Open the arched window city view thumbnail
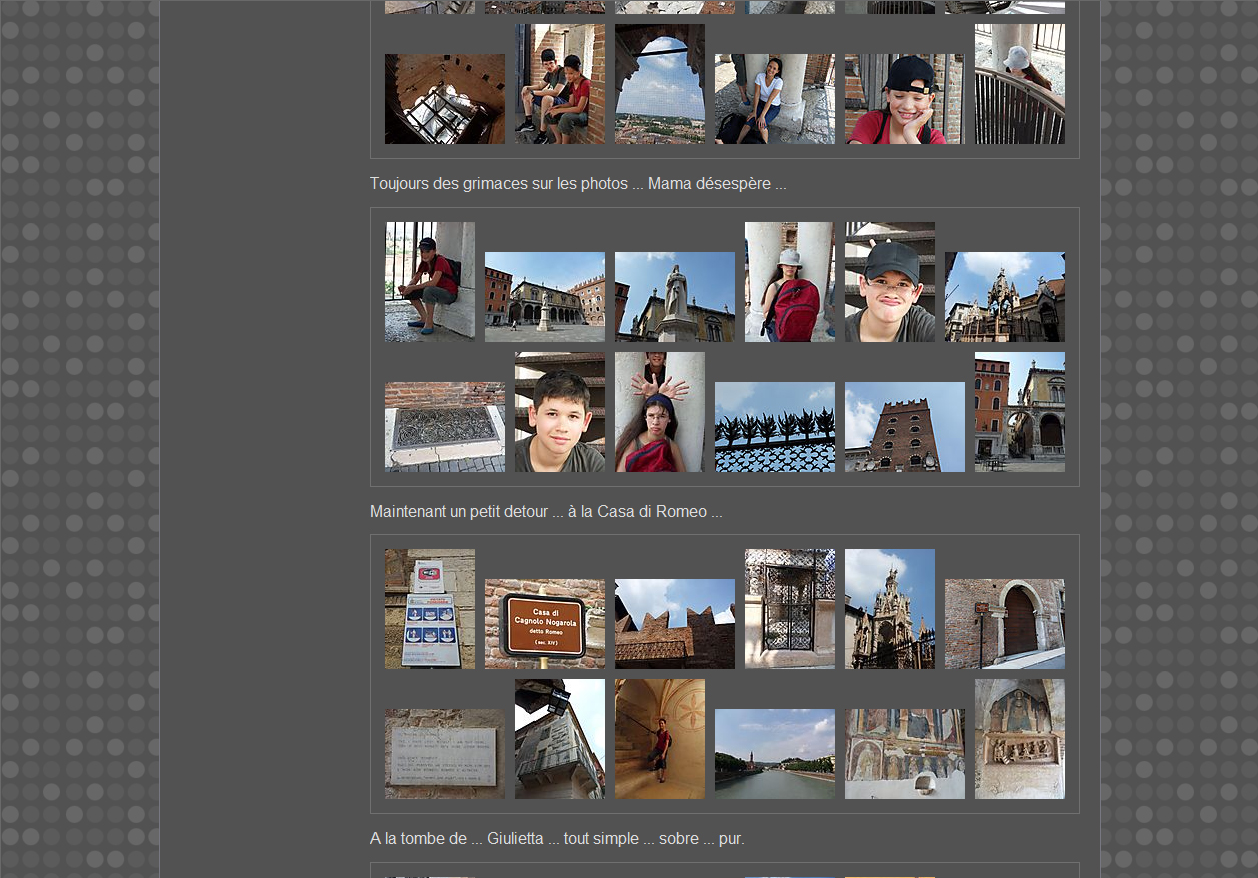This screenshot has width=1258, height=878. click(x=659, y=84)
